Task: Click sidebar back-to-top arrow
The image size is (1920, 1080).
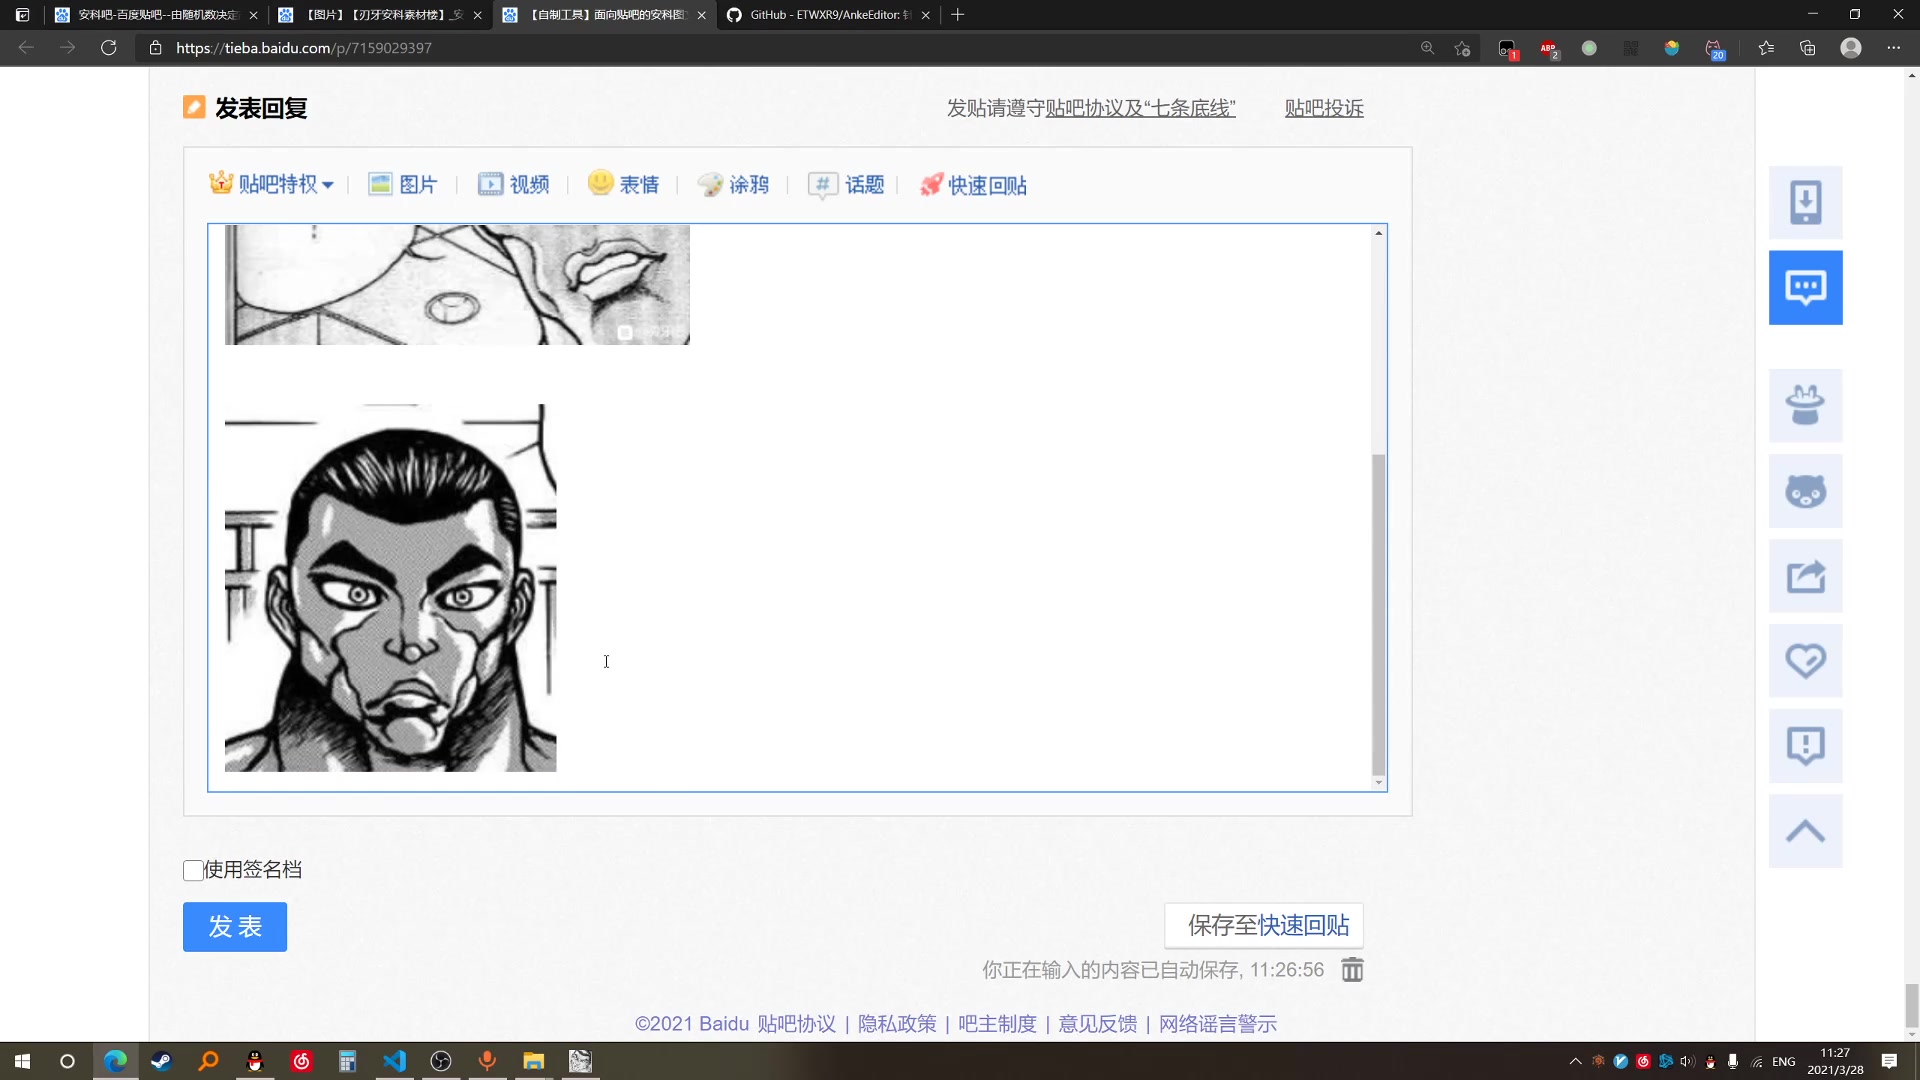Action: click(1806, 831)
